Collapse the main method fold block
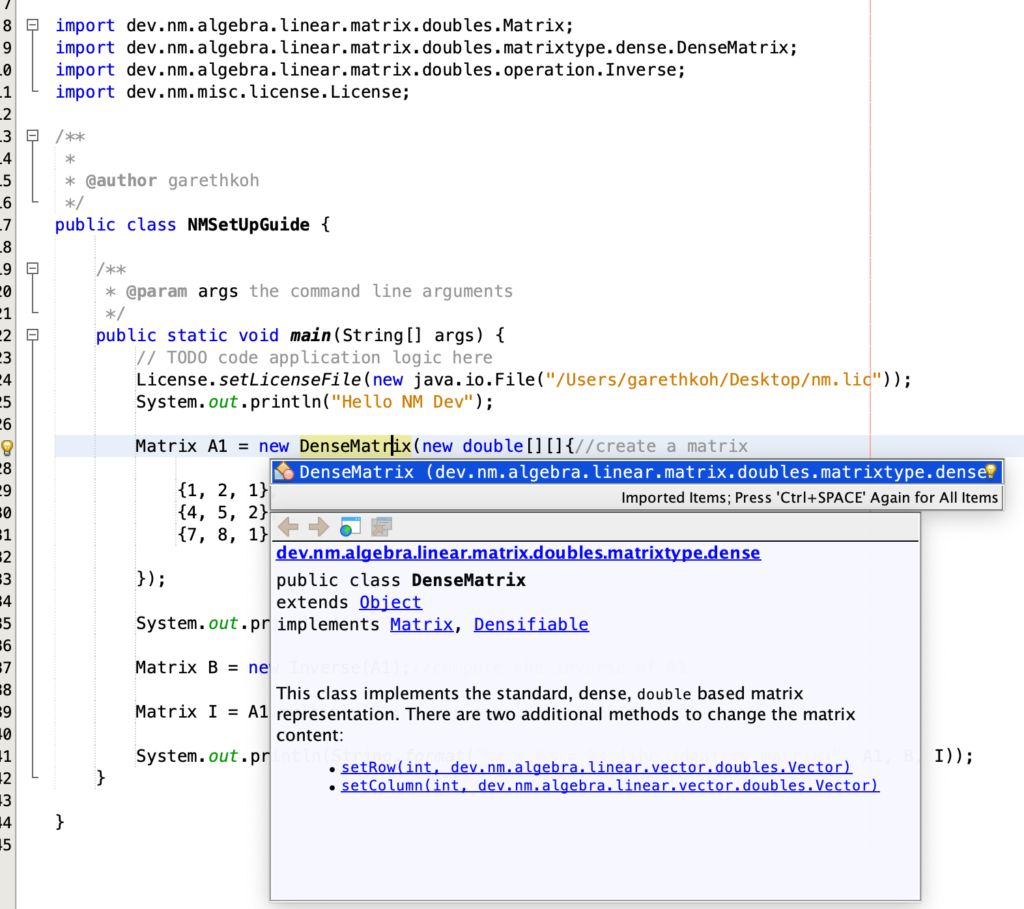The height and width of the screenshot is (909, 1024). [x=31, y=335]
